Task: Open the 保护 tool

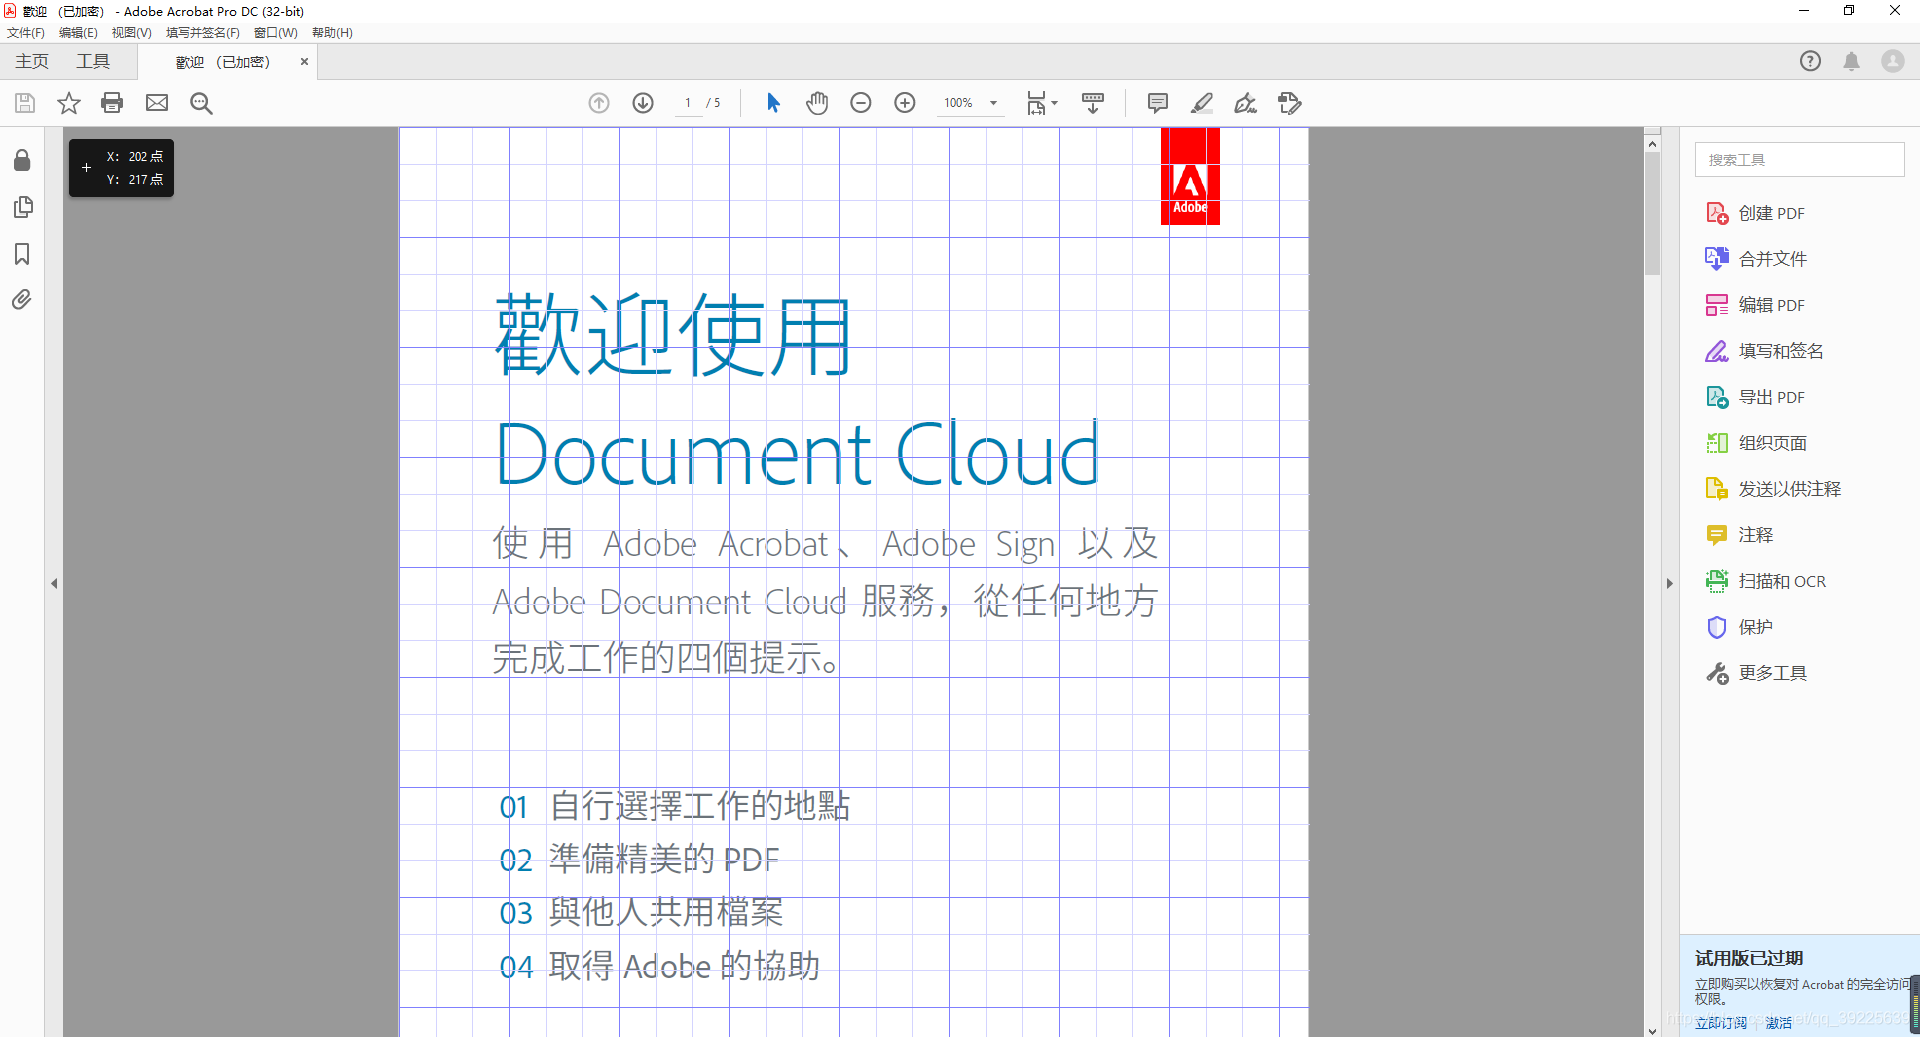Action: click(x=1739, y=627)
